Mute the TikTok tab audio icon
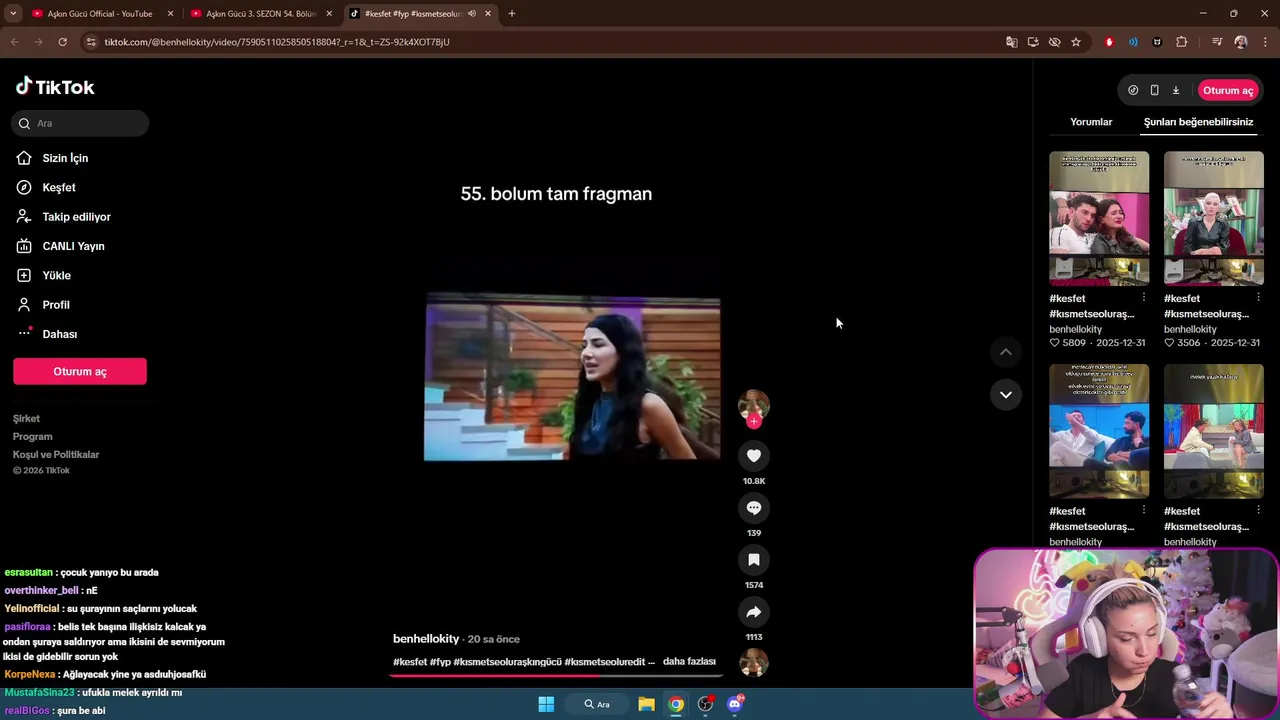The image size is (1280, 720). 471,14
